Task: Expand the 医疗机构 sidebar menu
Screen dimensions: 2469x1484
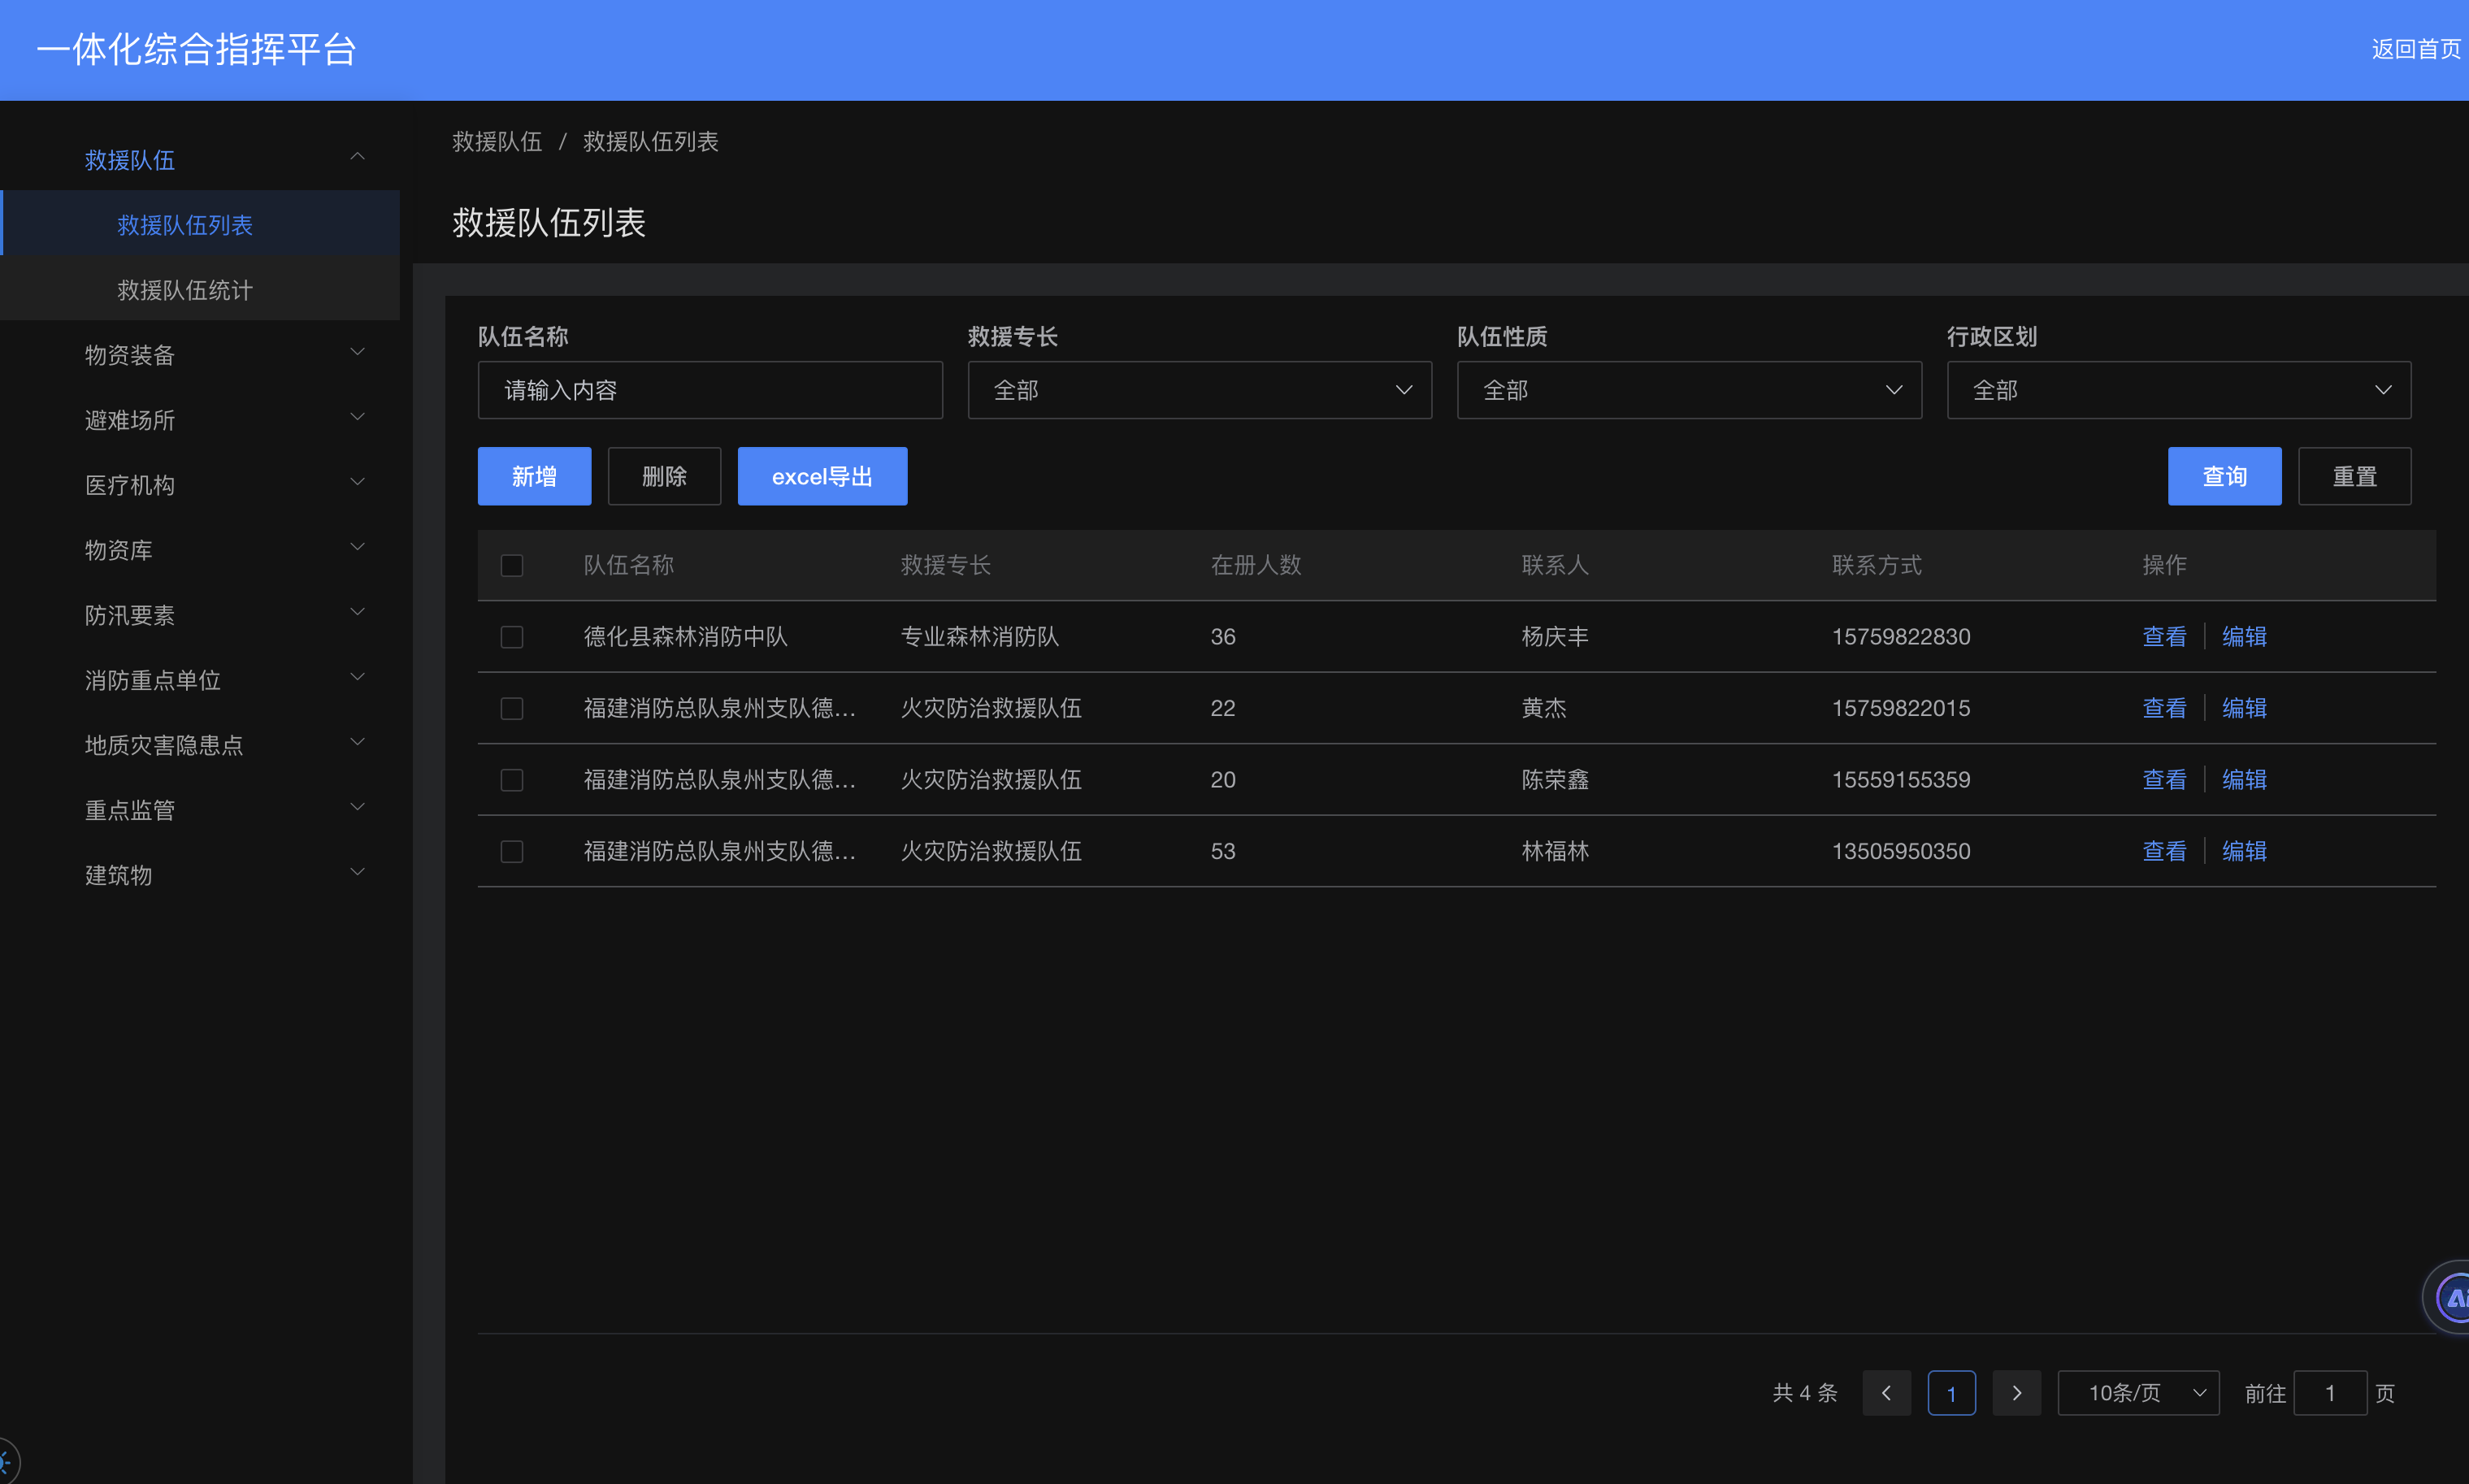Action: [x=200, y=484]
